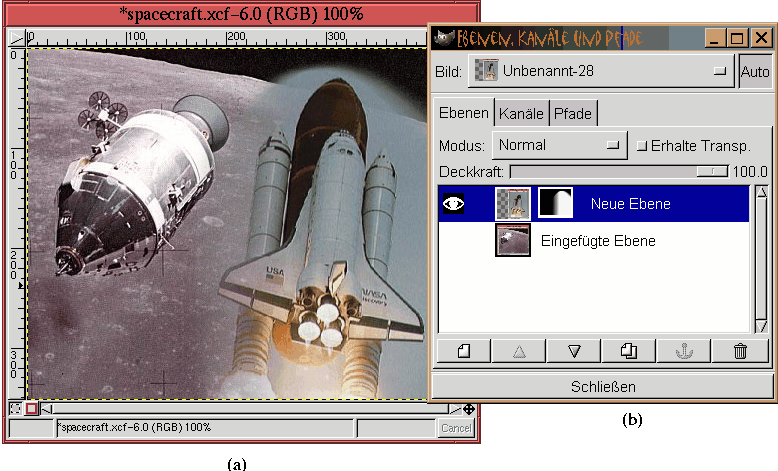Lower layer with the down triangle
Image resolution: width=778 pixels, height=471 pixels.
[x=574, y=351]
